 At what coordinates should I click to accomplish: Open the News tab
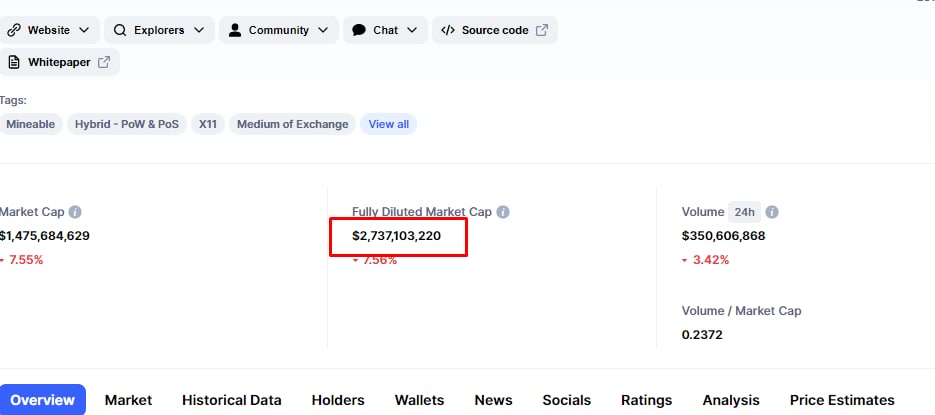[493, 400]
